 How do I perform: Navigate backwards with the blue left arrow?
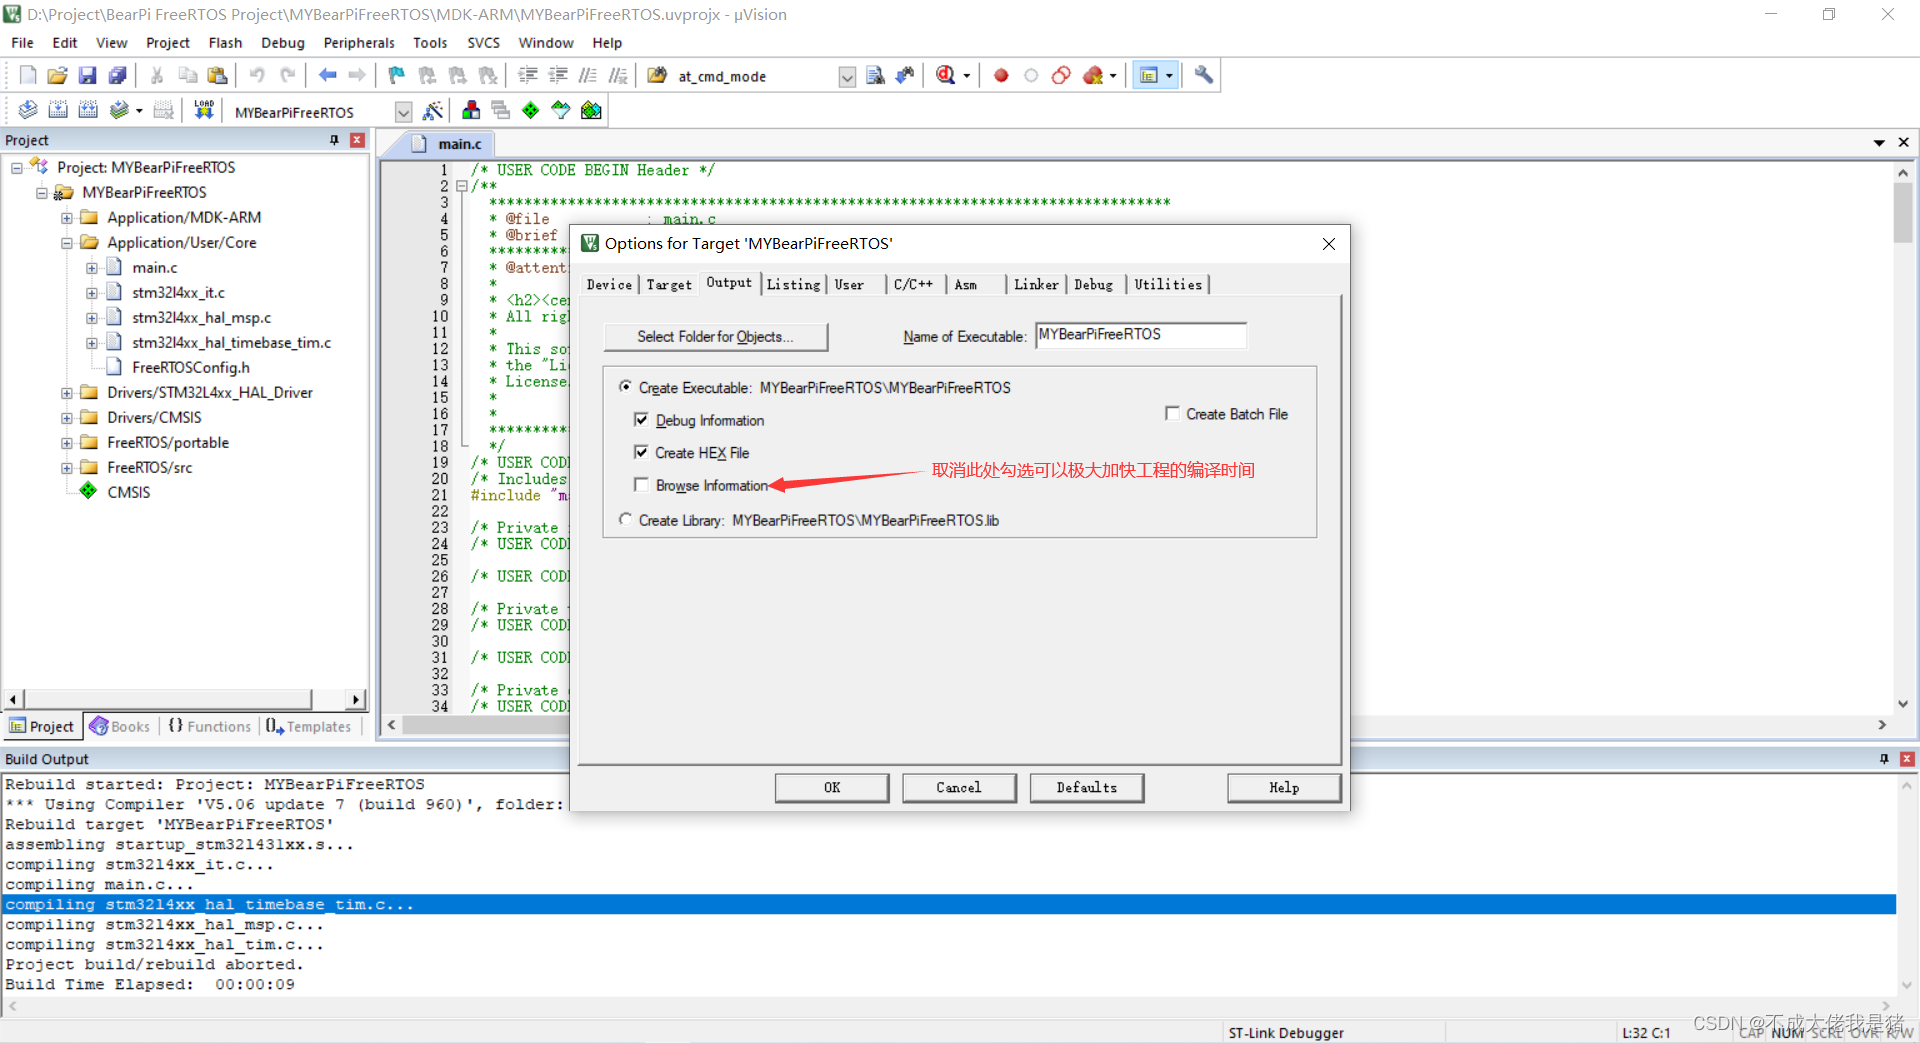click(x=327, y=75)
